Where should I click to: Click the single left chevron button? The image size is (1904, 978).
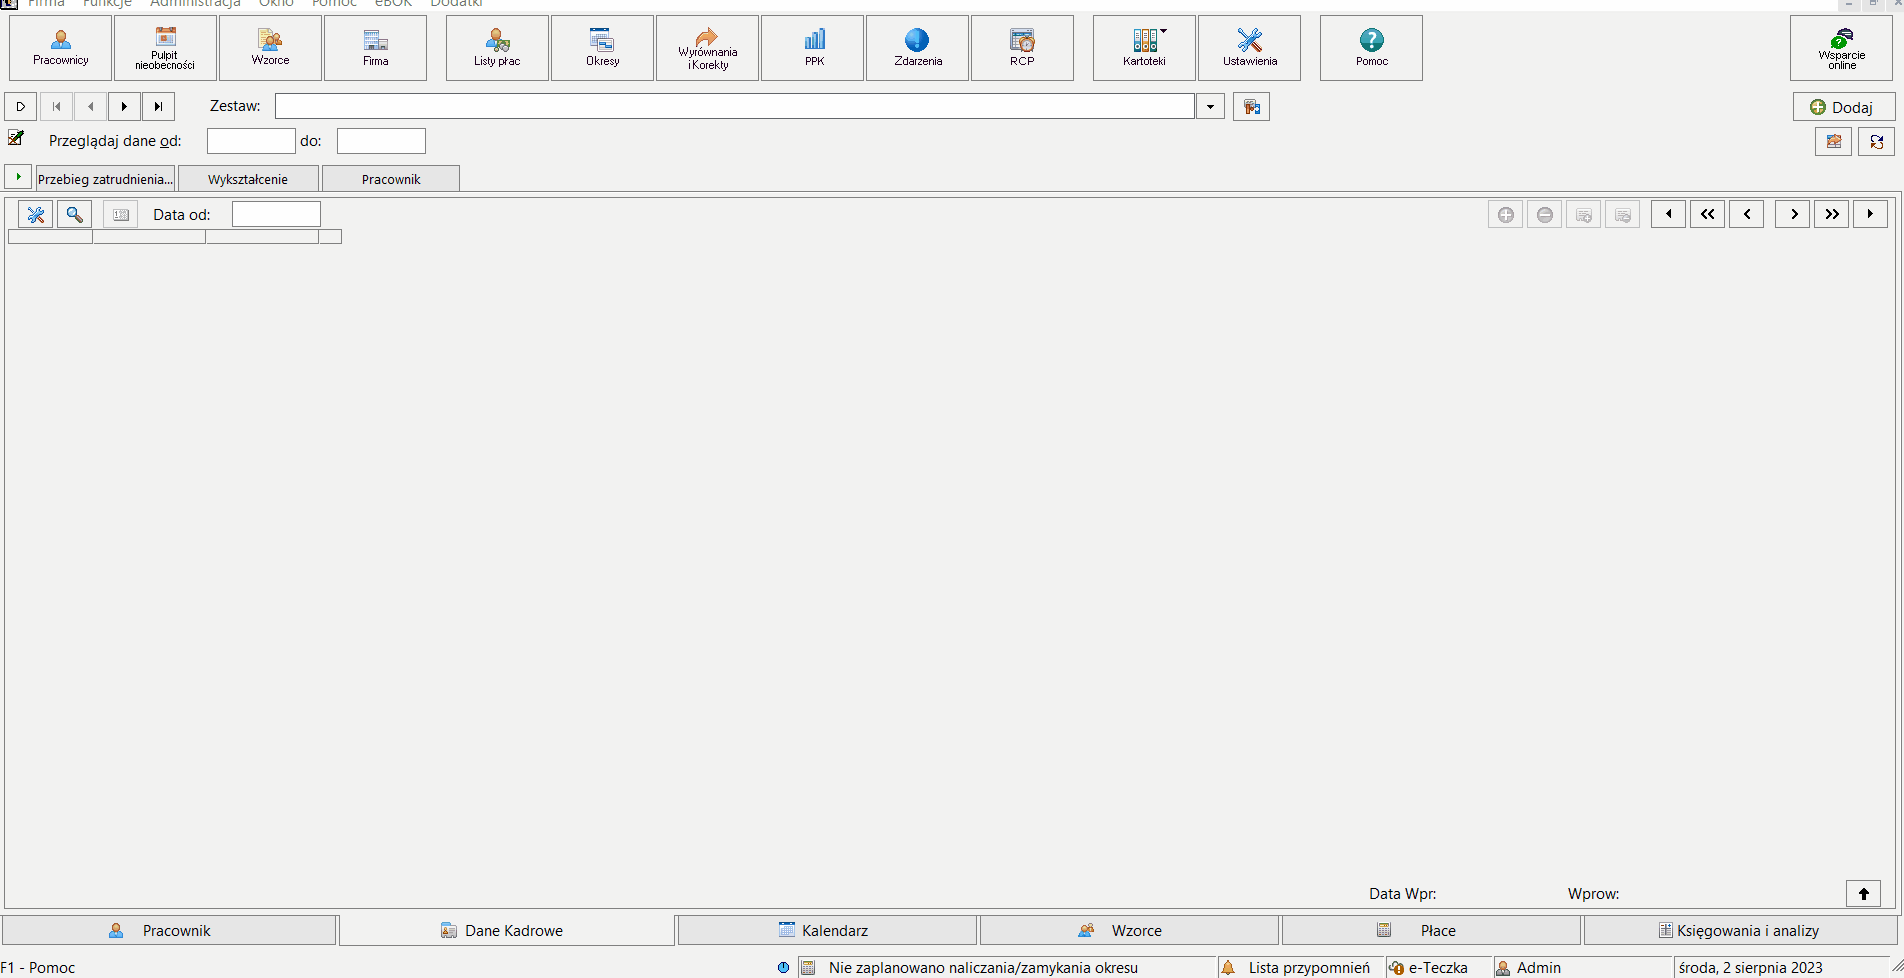click(x=1746, y=214)
